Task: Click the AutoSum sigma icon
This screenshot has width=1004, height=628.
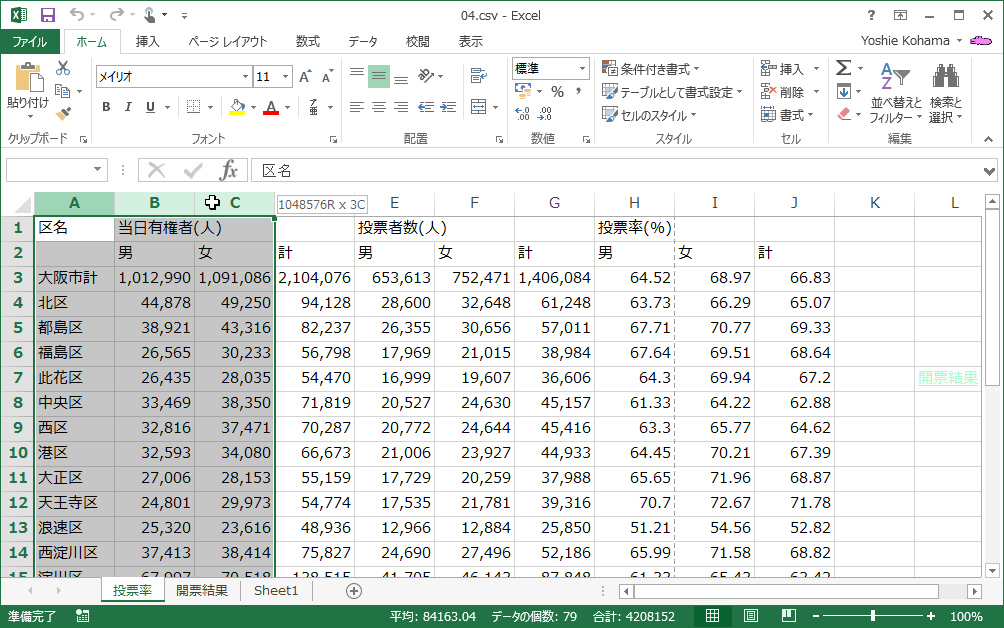Action: [x=844, y=68]
